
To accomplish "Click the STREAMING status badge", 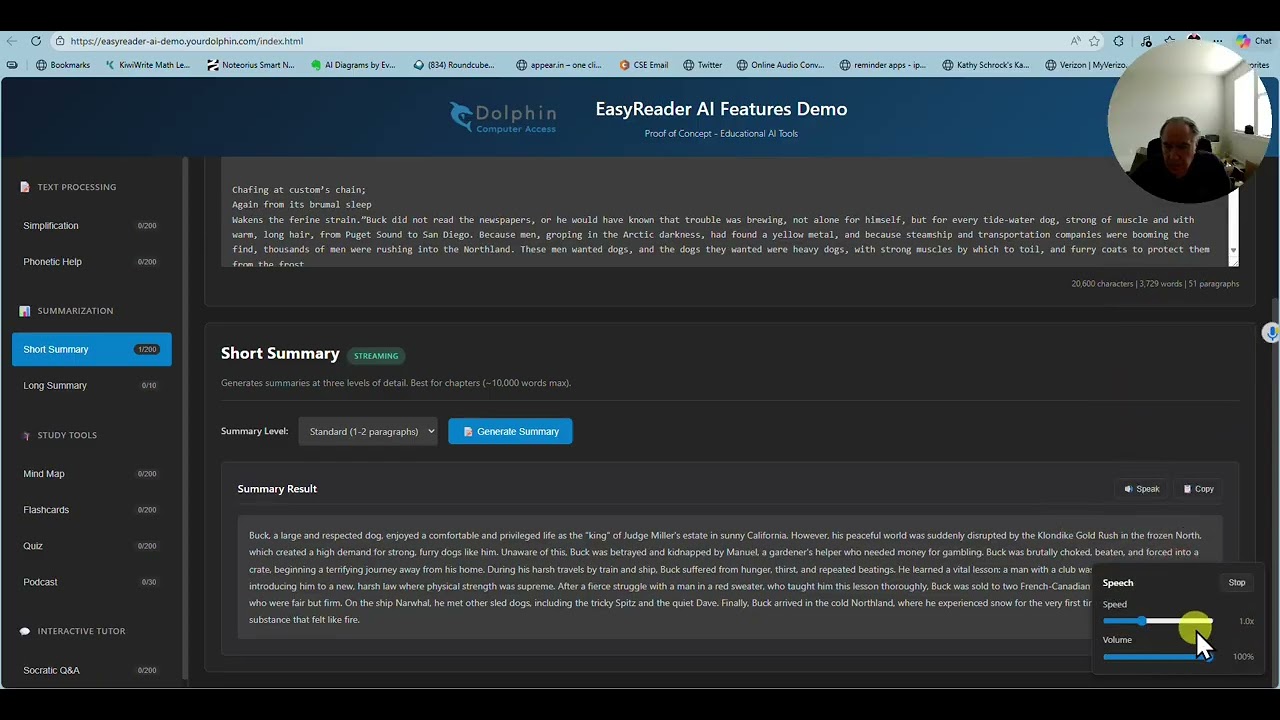I will click(376, 356).
